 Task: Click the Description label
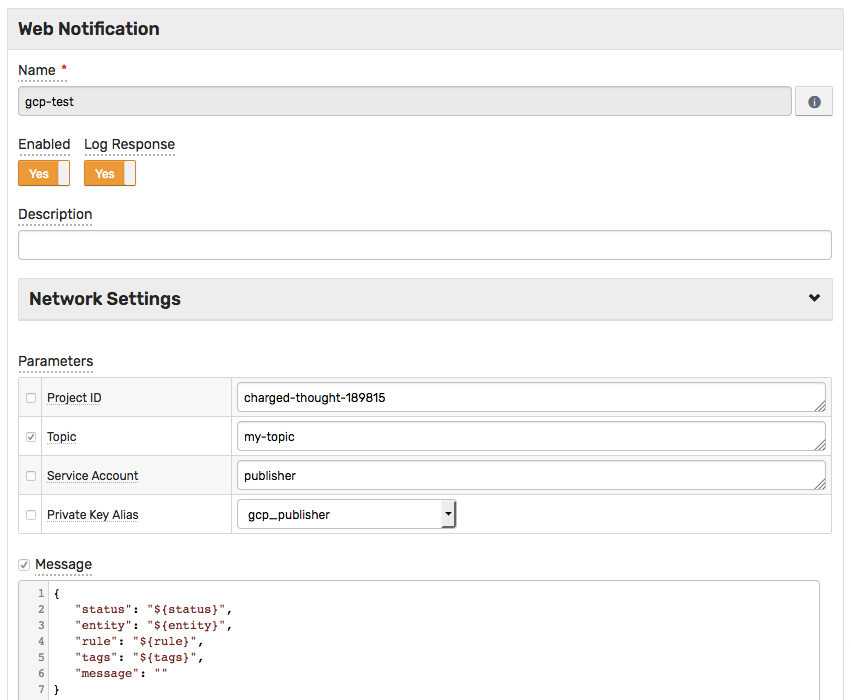pyautogui.click(x=55, y=214)
